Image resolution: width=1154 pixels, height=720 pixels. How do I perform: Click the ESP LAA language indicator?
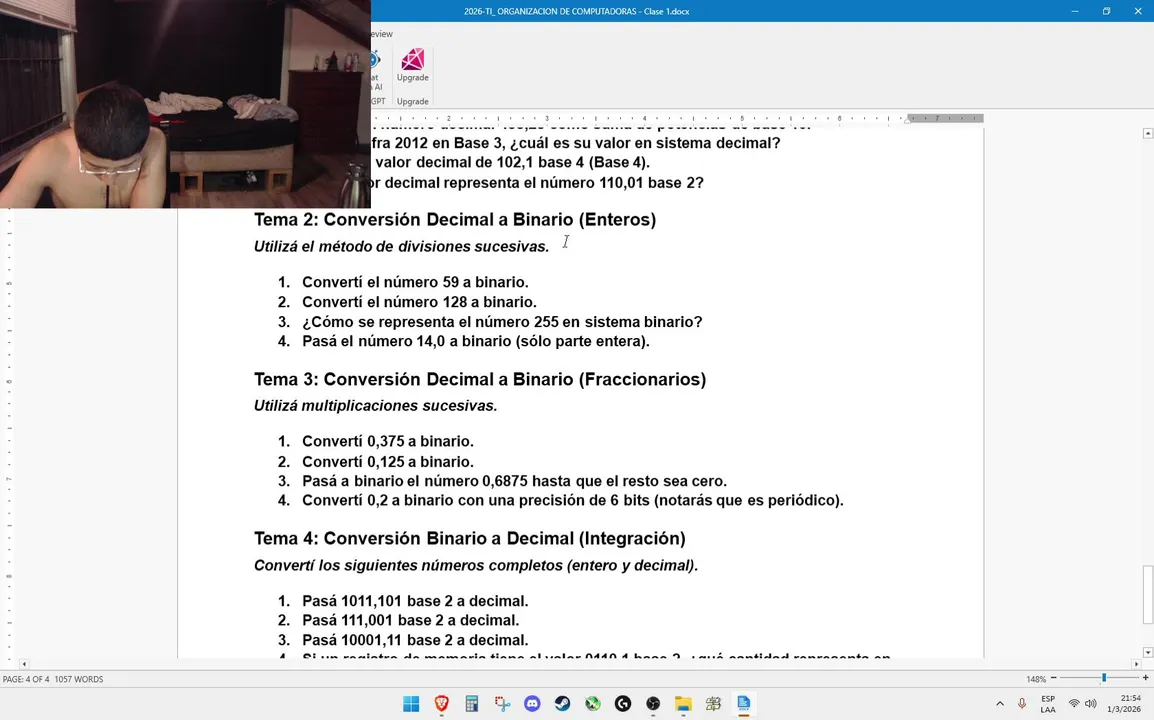click(1048, 704)
